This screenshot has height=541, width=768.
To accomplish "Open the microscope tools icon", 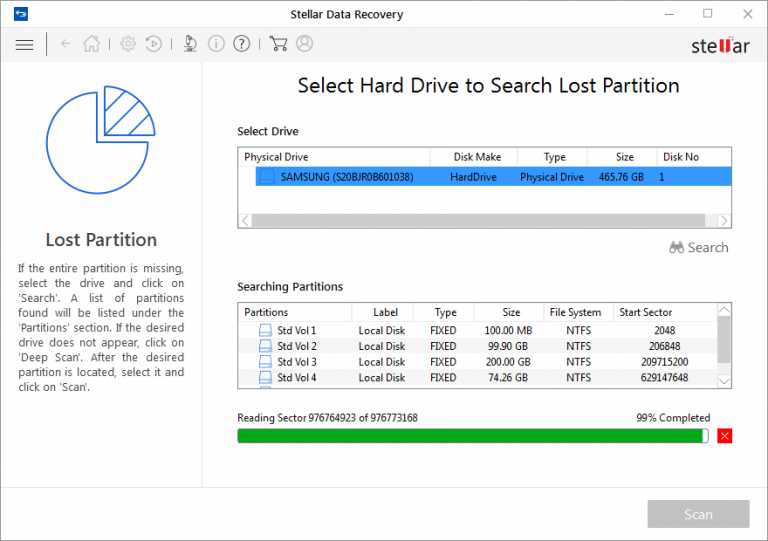I will 190,44.
